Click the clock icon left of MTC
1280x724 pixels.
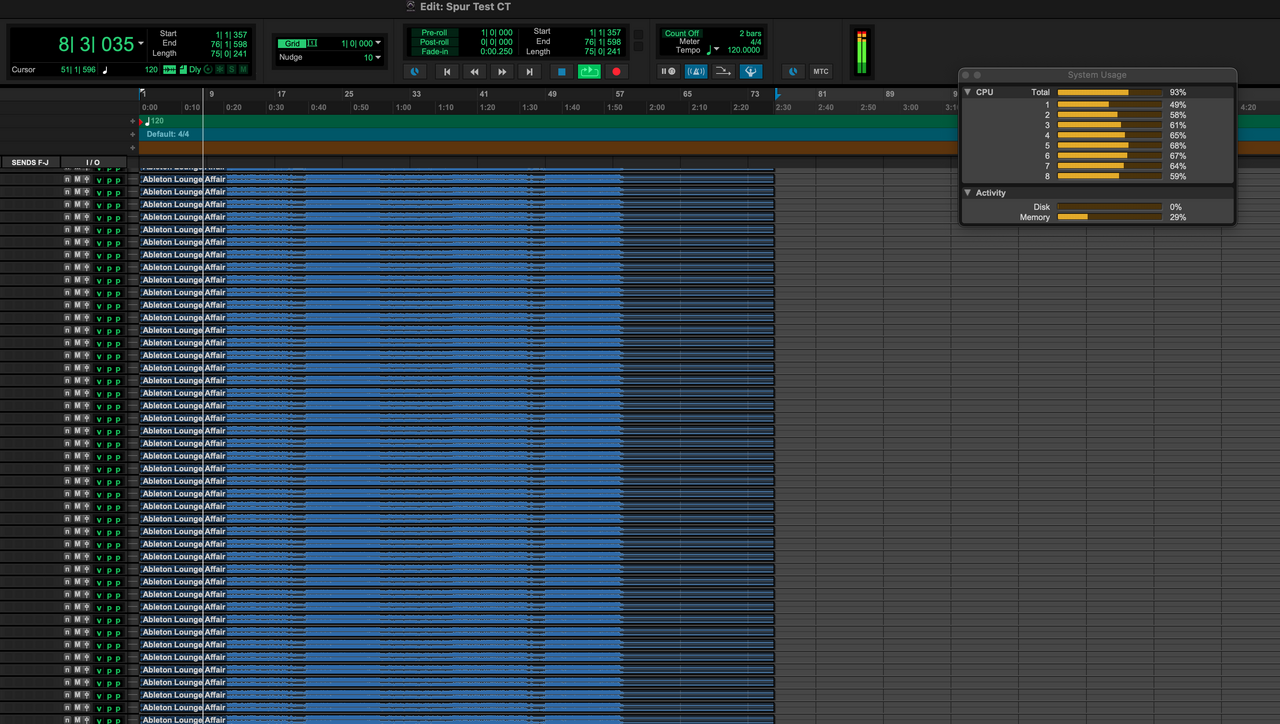pos(793,72)
